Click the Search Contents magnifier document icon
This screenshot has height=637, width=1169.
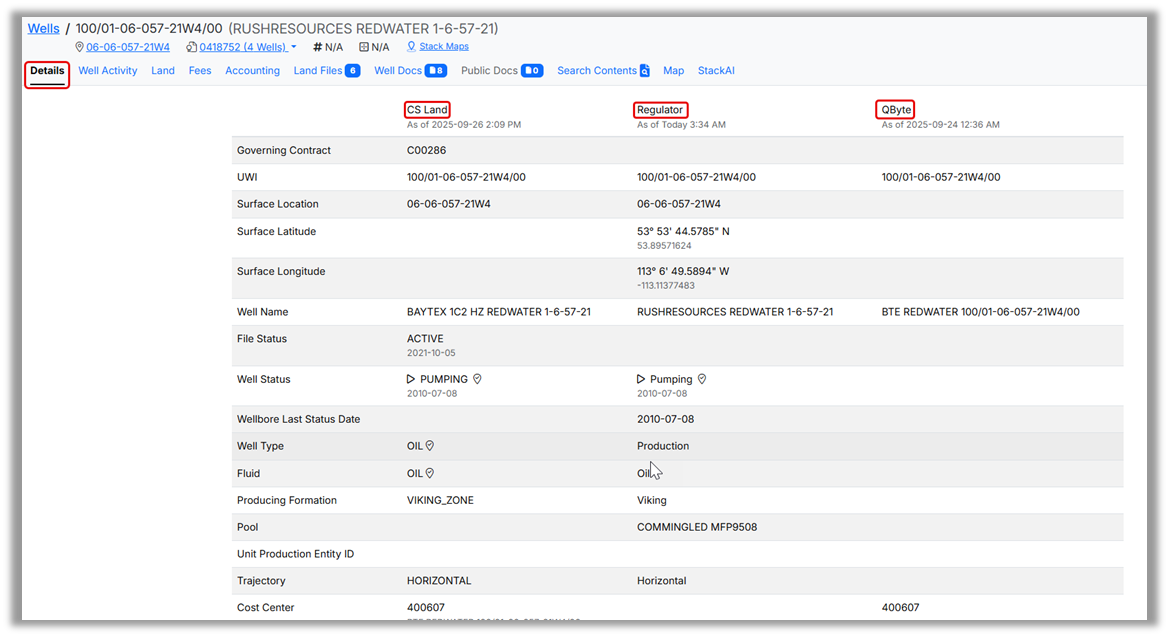pos(645,71)
